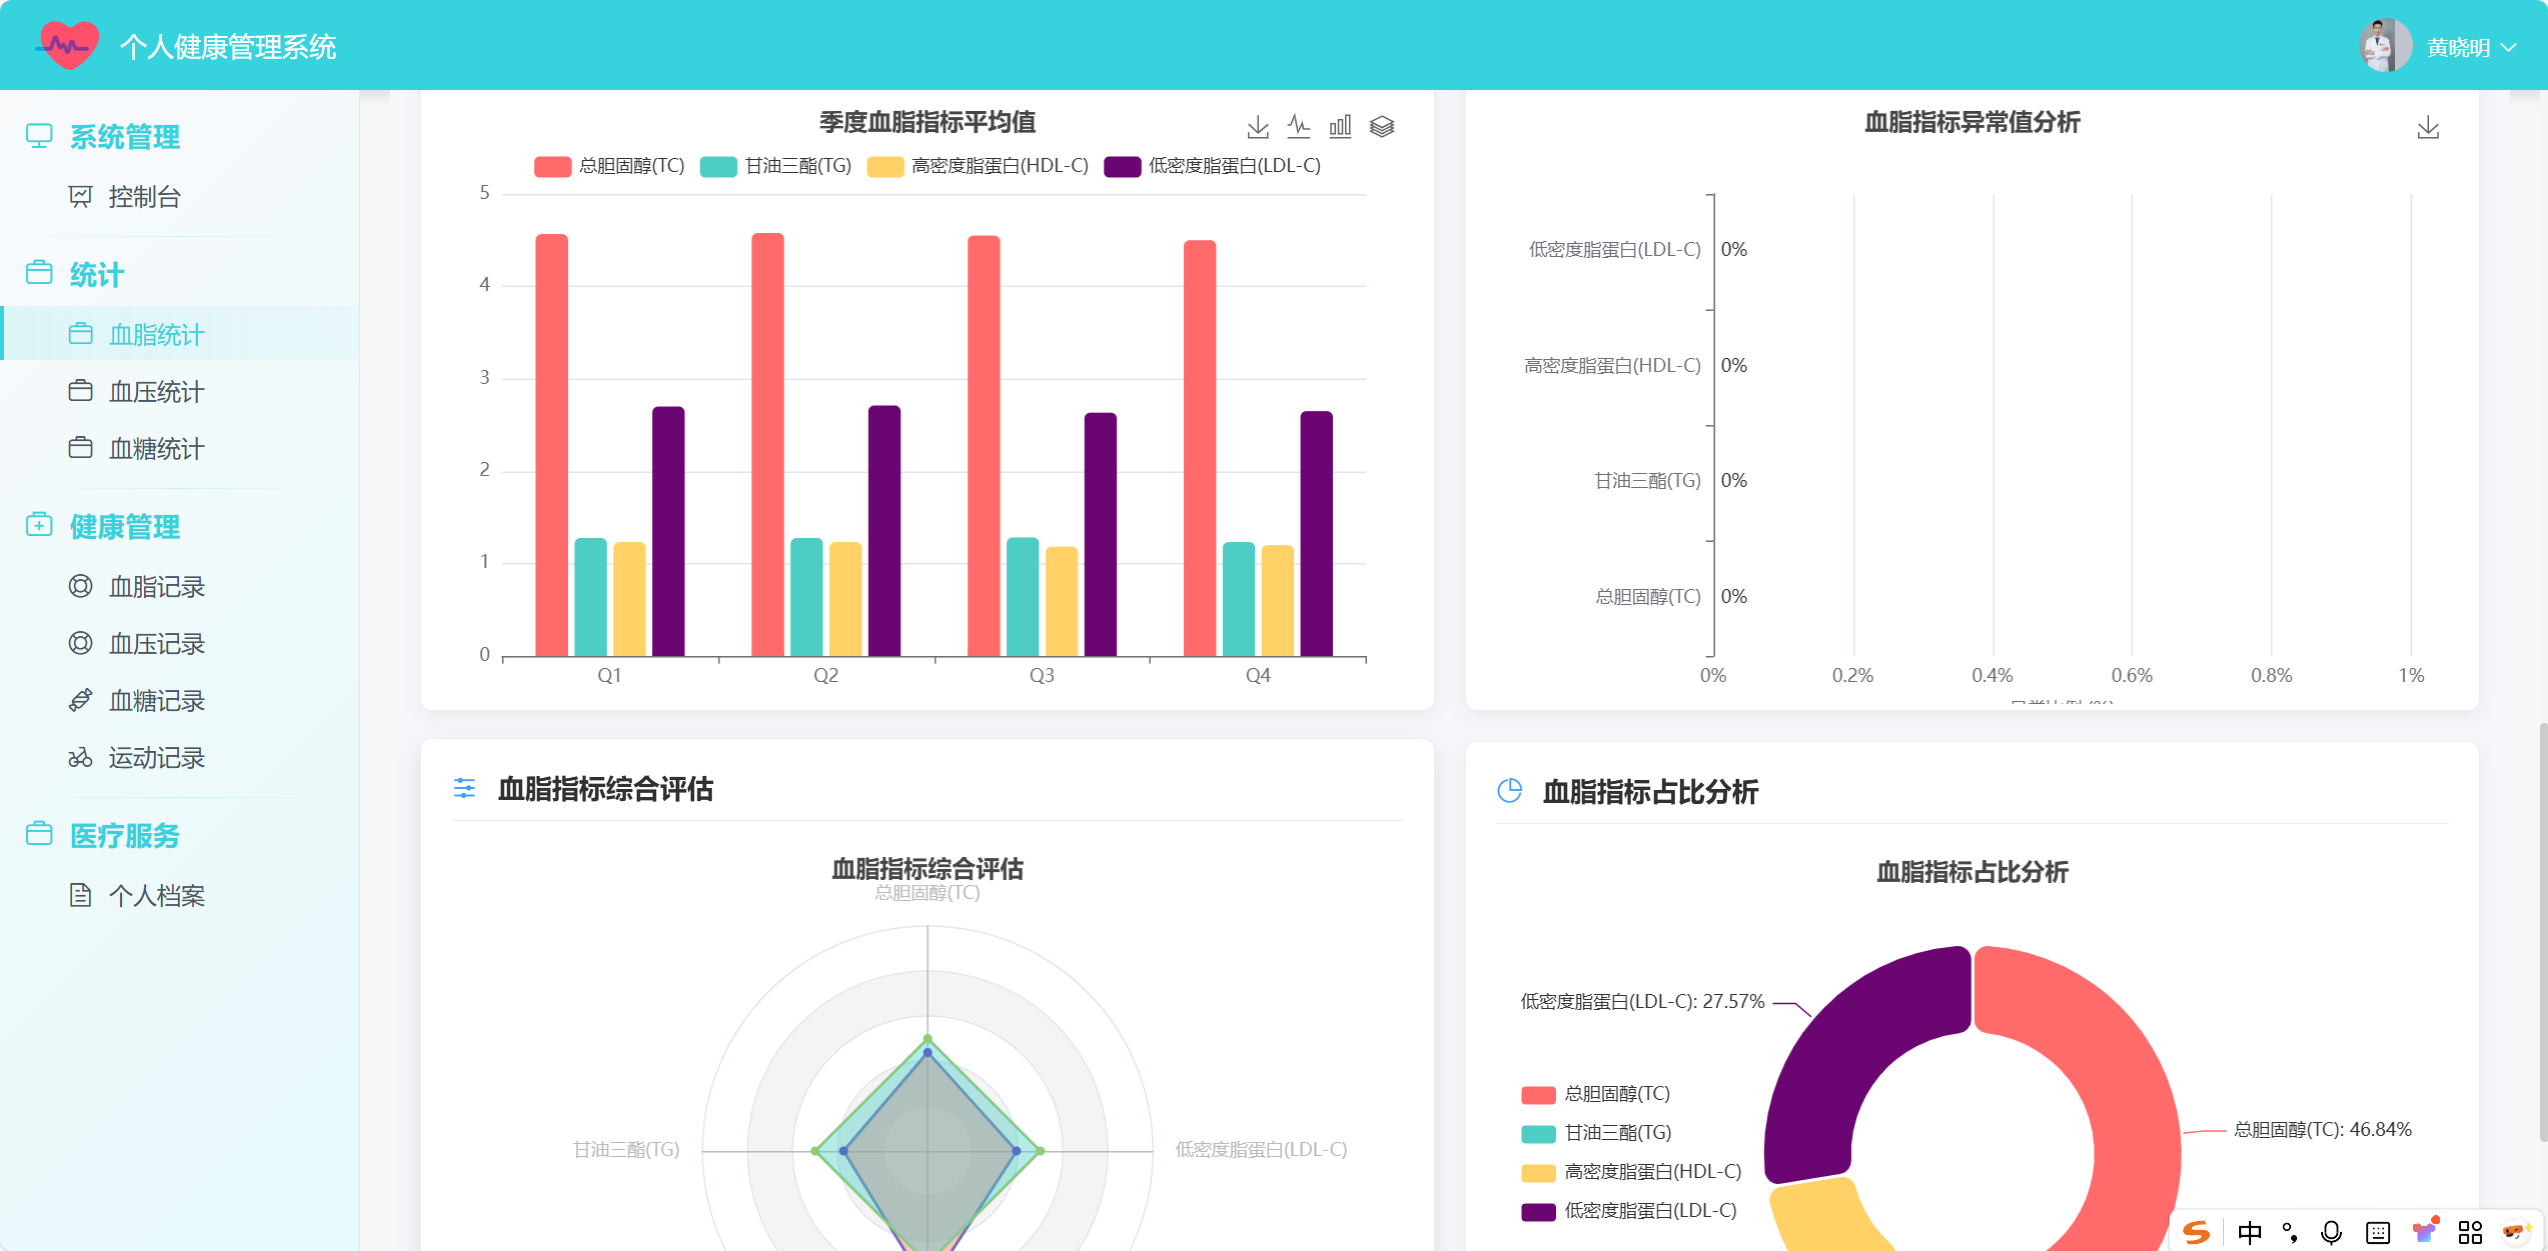Open the 血脂记录 page

[180, 586]
